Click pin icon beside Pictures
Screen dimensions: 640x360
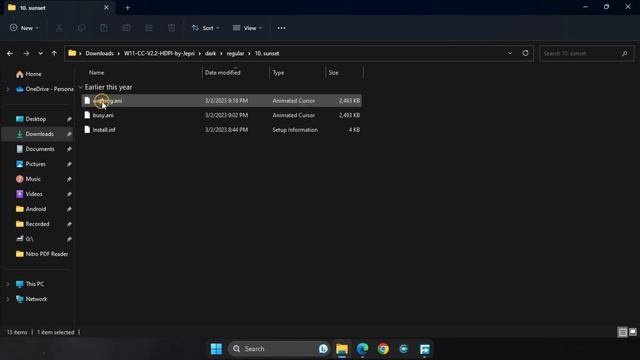69,164
